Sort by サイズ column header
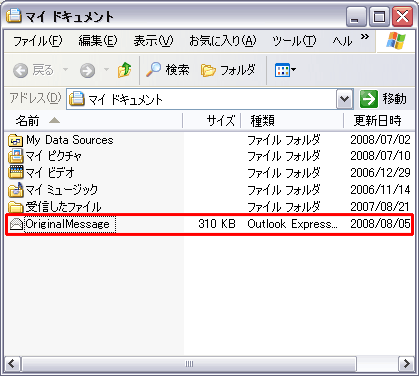Screen dimensions: 419x376 pyautogui.click(x=212, y=121)
